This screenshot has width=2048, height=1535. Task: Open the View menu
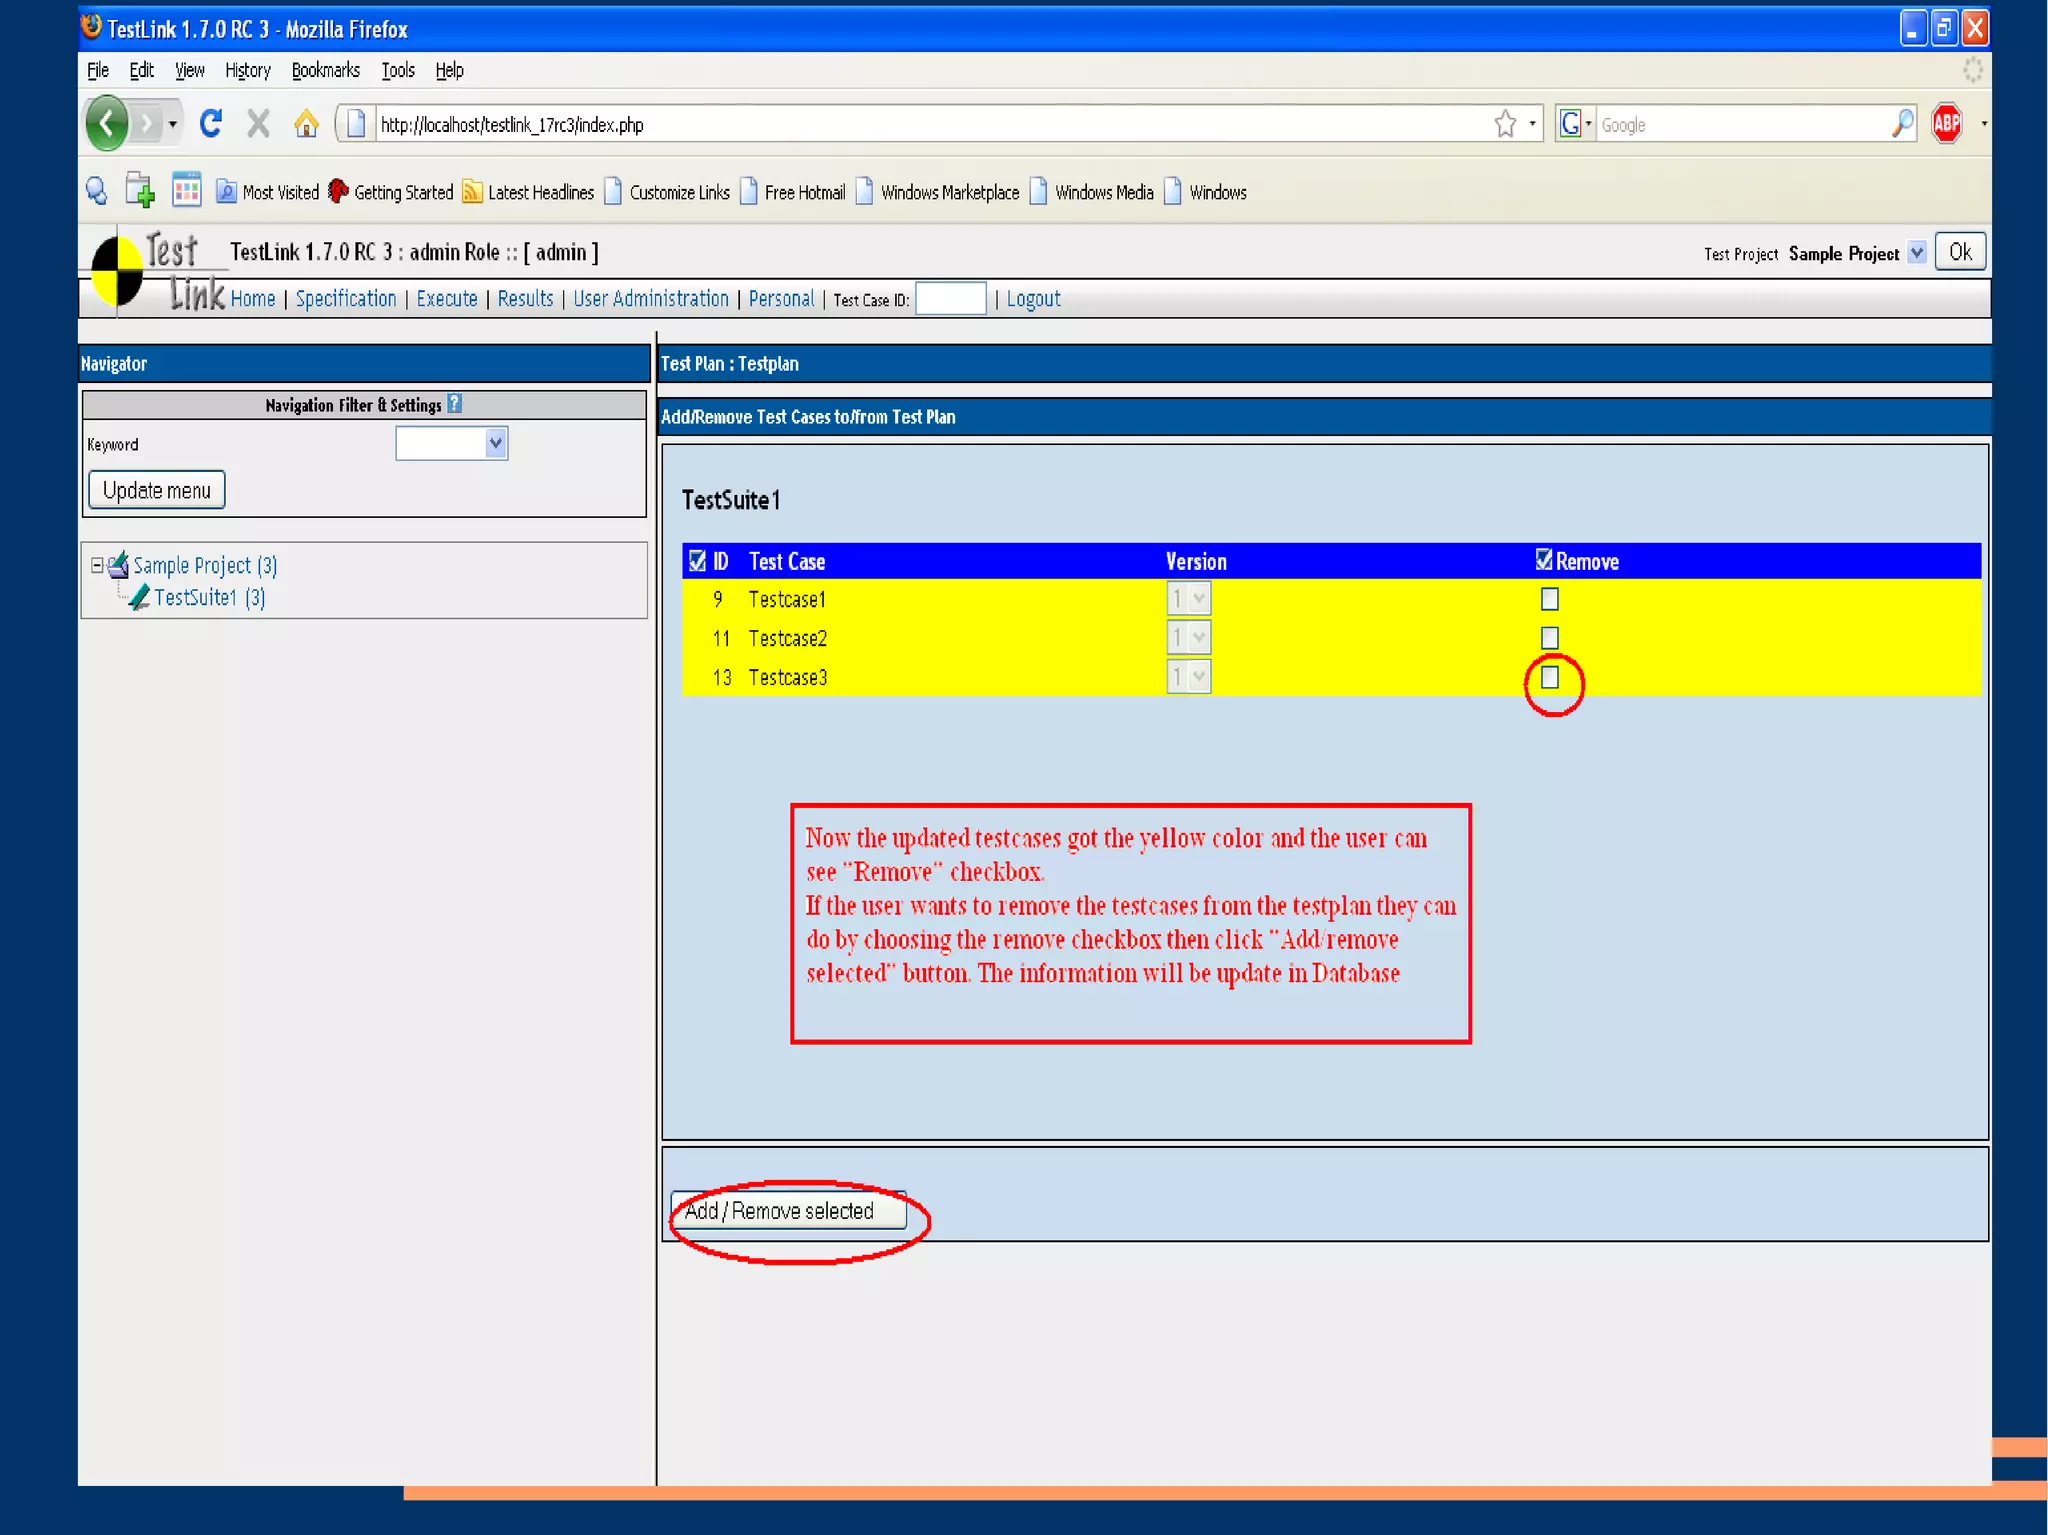[x=189, y=70]
